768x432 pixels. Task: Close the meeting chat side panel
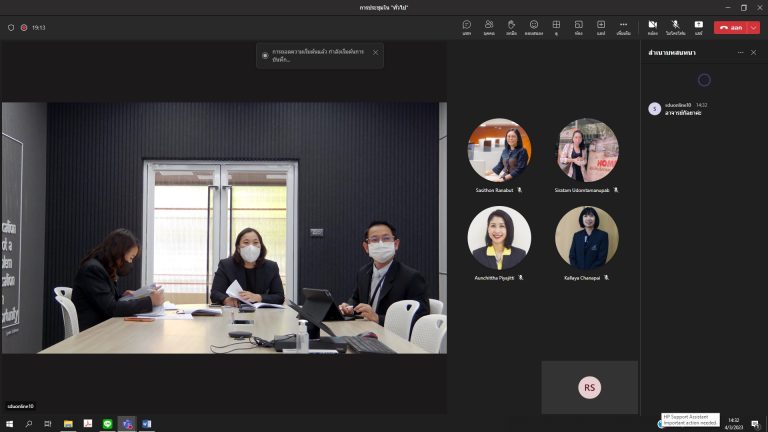[754, 52]
